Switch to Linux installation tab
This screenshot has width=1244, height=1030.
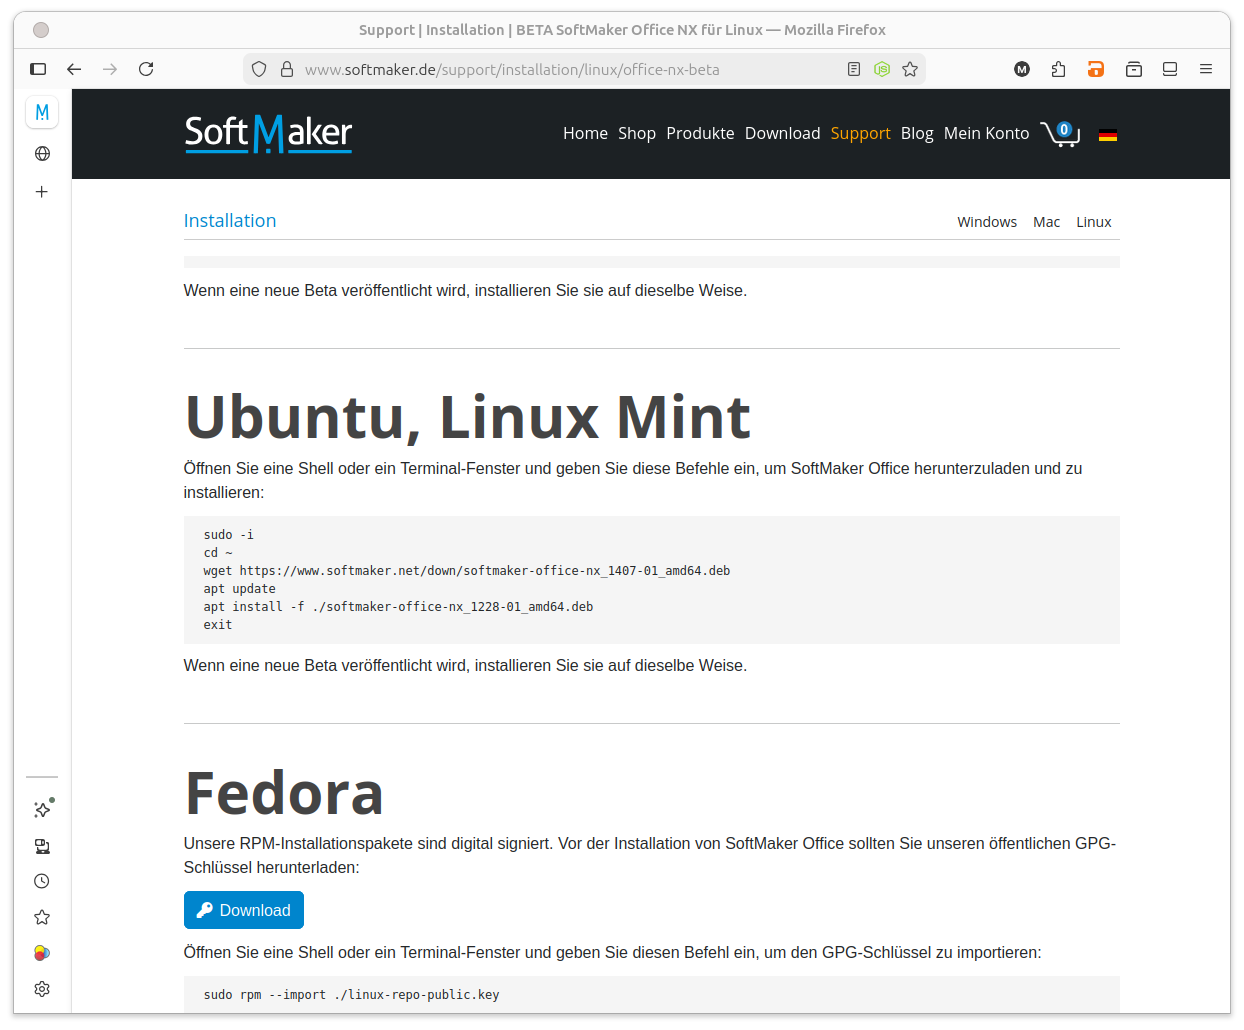pos(1094,222)
